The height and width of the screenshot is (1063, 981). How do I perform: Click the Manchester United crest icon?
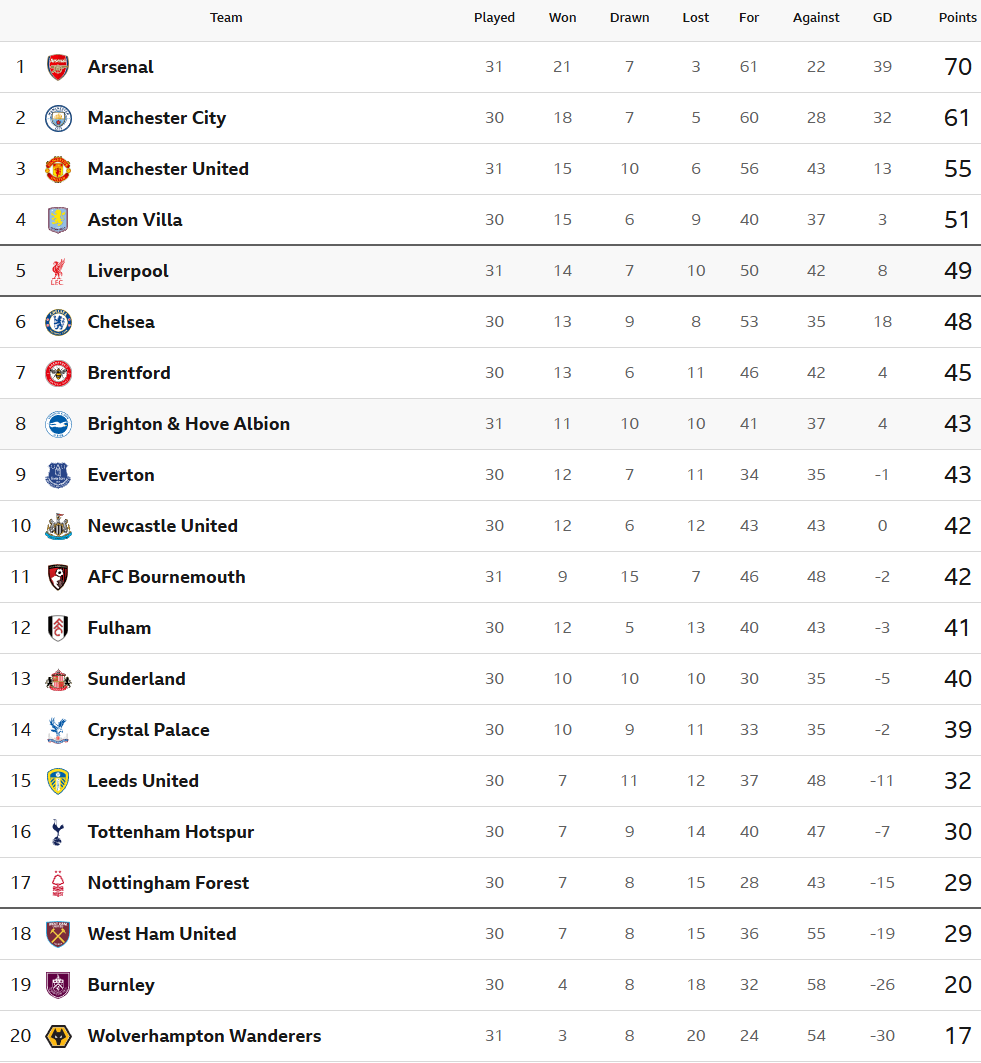point(58,169)
